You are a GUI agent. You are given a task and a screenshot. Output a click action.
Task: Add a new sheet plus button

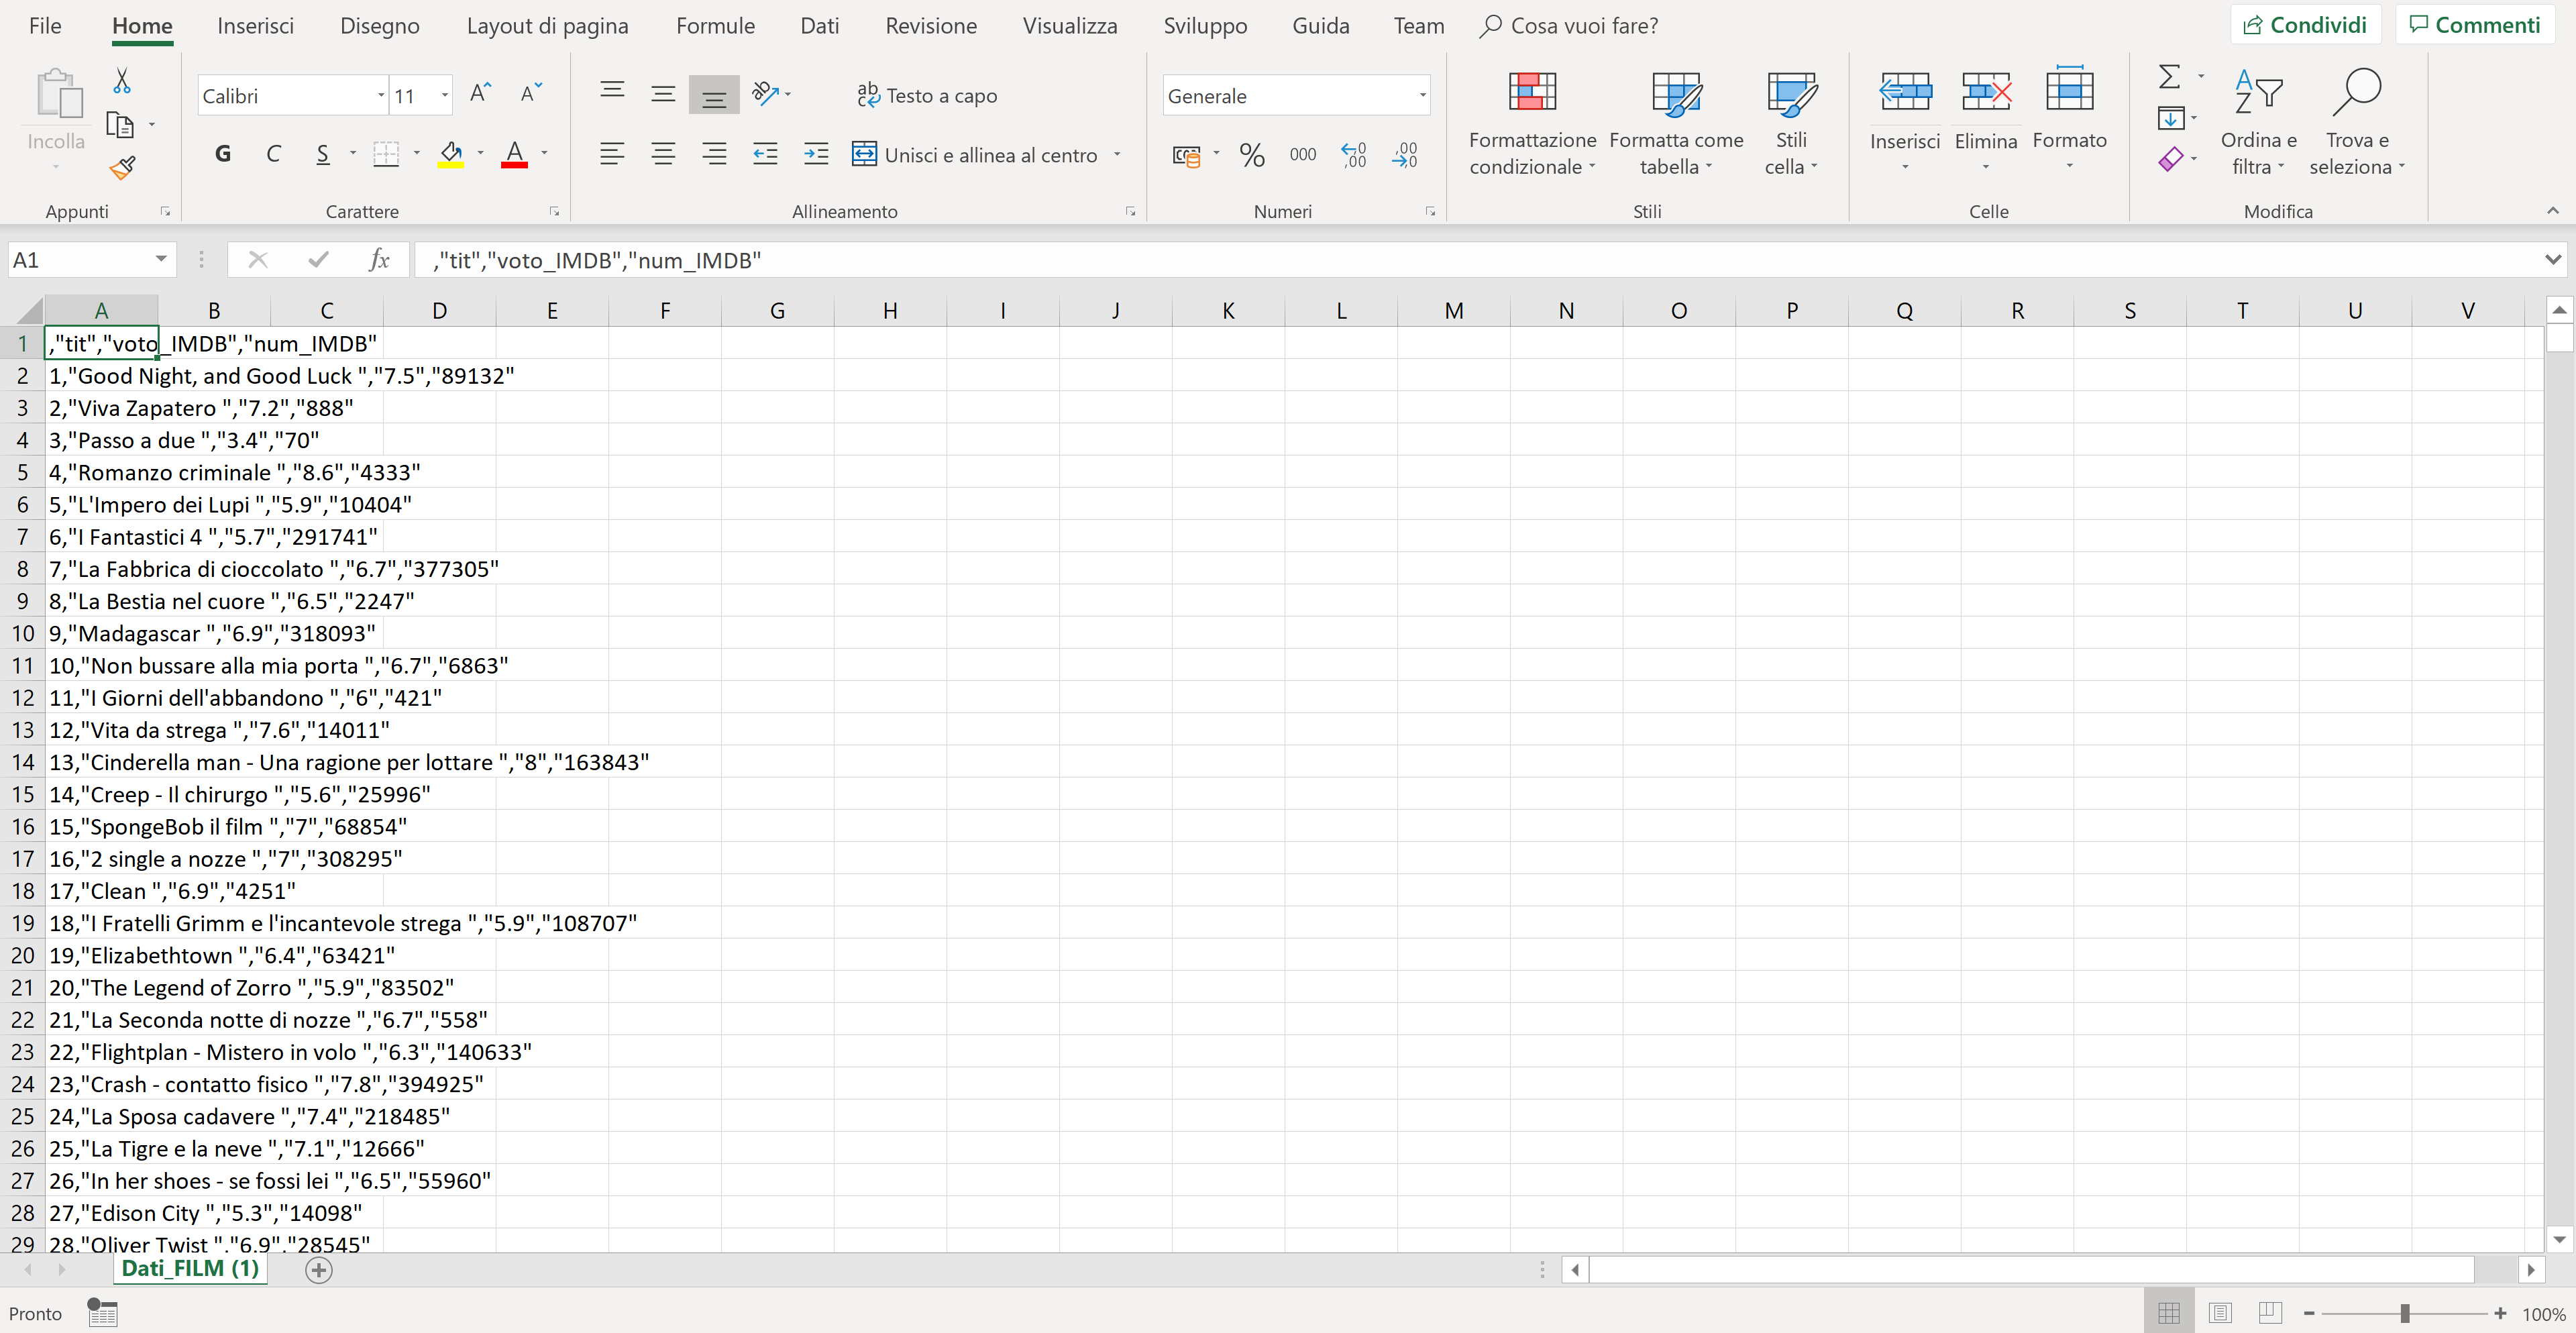[x=318, y=1270]
